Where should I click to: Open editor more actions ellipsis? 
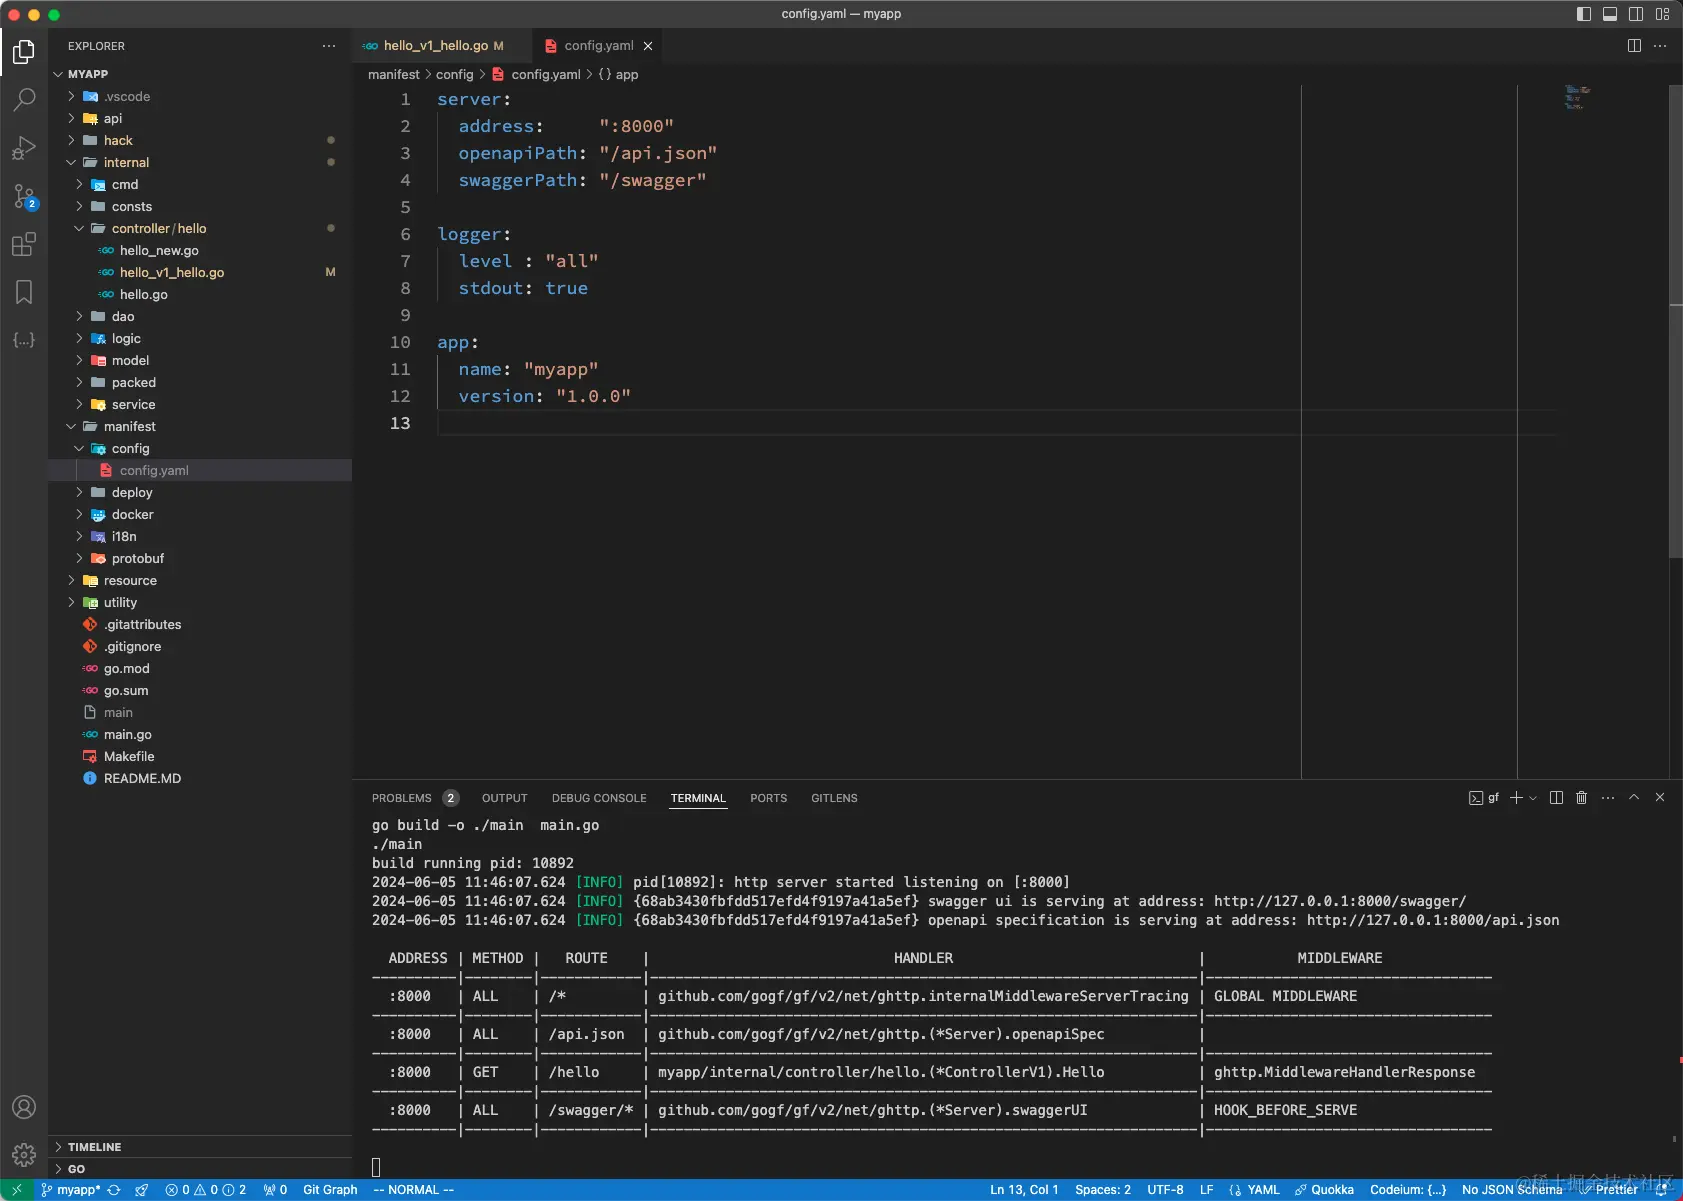pyautogui.click(x=1660, y=46)
